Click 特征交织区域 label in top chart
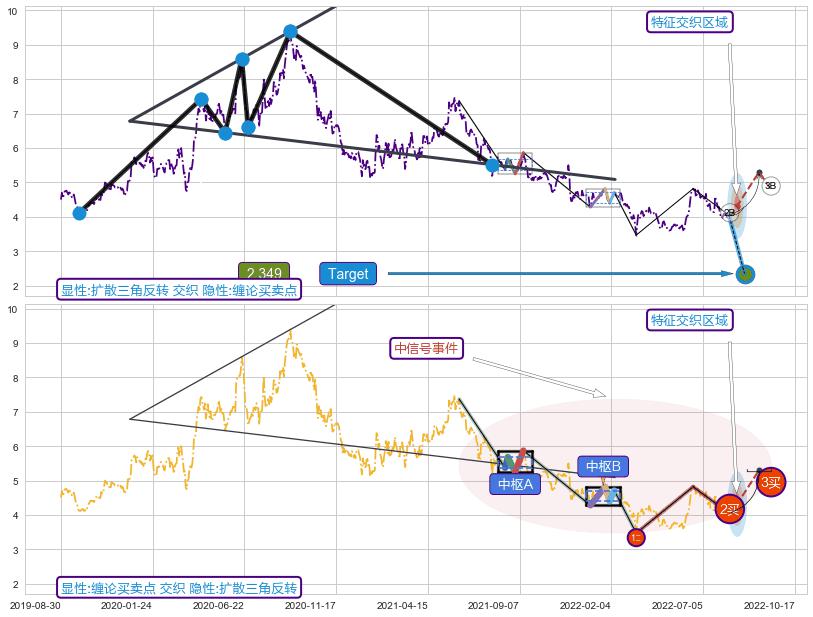The height and width of the screenshot is (617, 813). (690, 22)
